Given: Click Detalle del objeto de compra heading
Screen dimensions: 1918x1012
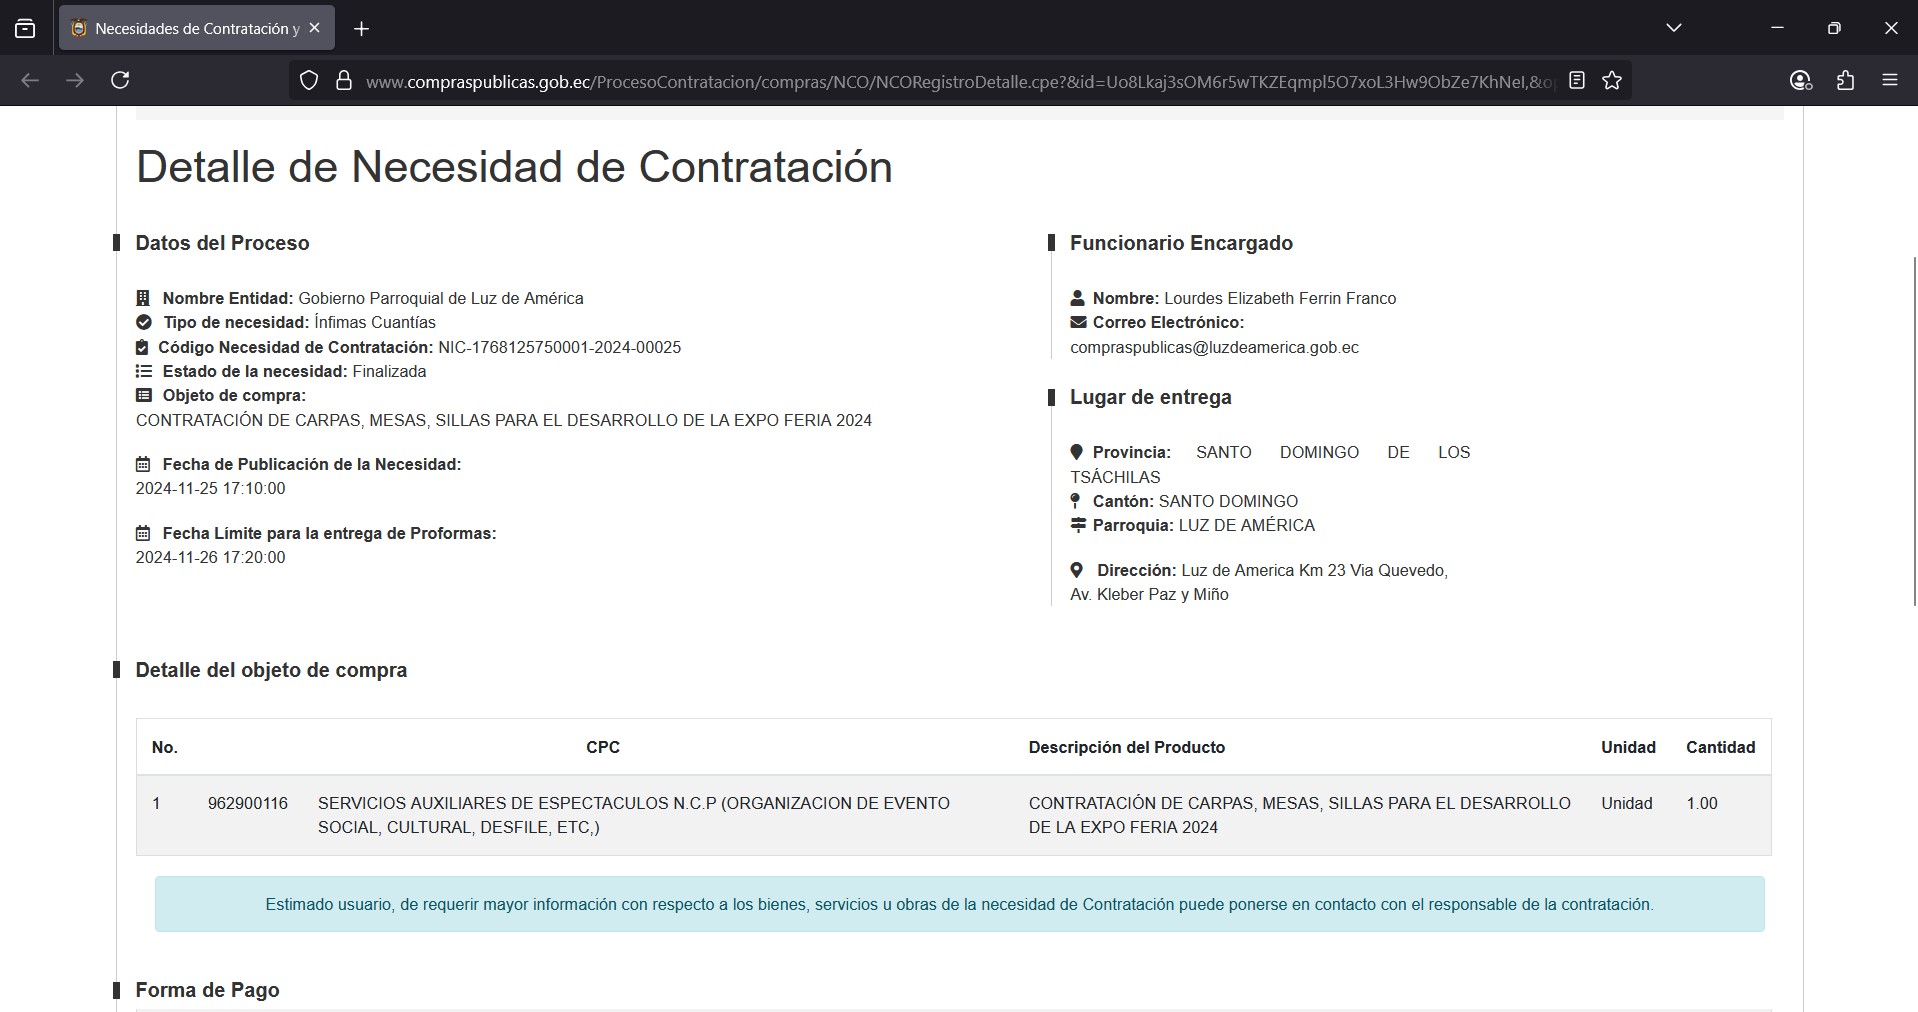Looking at the screenshot, I should (x=271, y=670).
